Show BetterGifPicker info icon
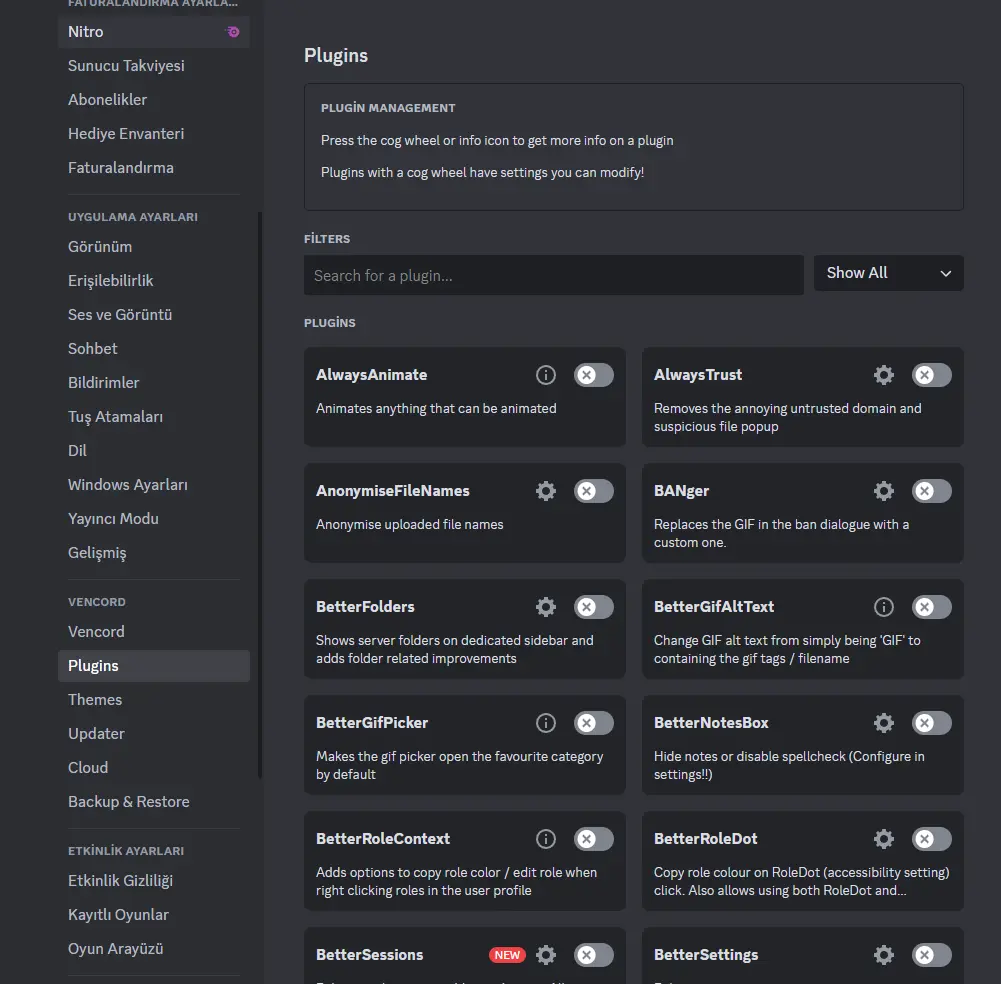1001x984 pixels. (546, 723)
